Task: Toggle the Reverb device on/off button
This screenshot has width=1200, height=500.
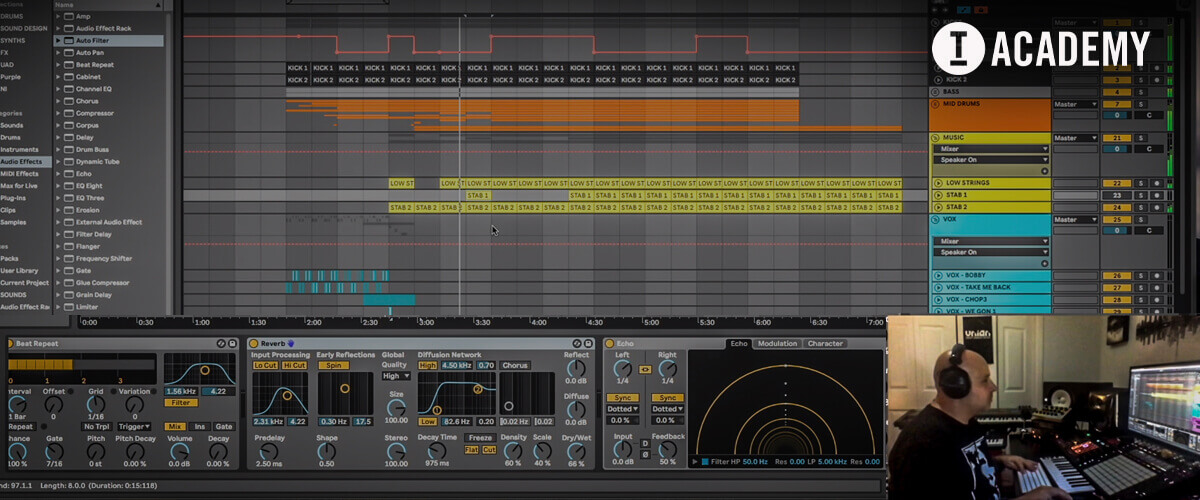Action: [x=254, y=344]
